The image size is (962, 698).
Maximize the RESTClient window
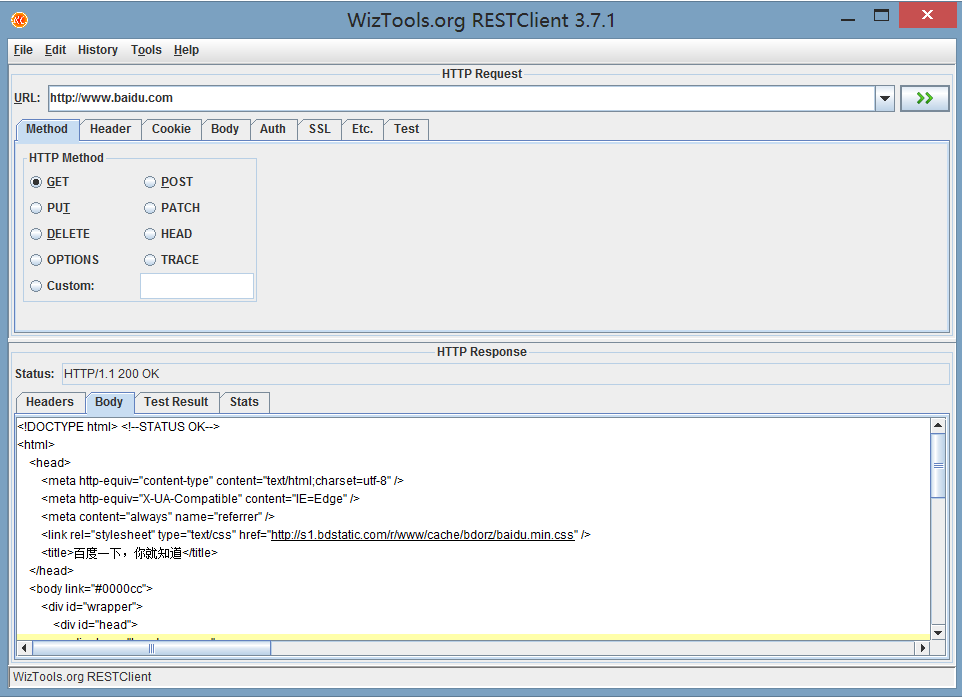(x=882, y=16)
